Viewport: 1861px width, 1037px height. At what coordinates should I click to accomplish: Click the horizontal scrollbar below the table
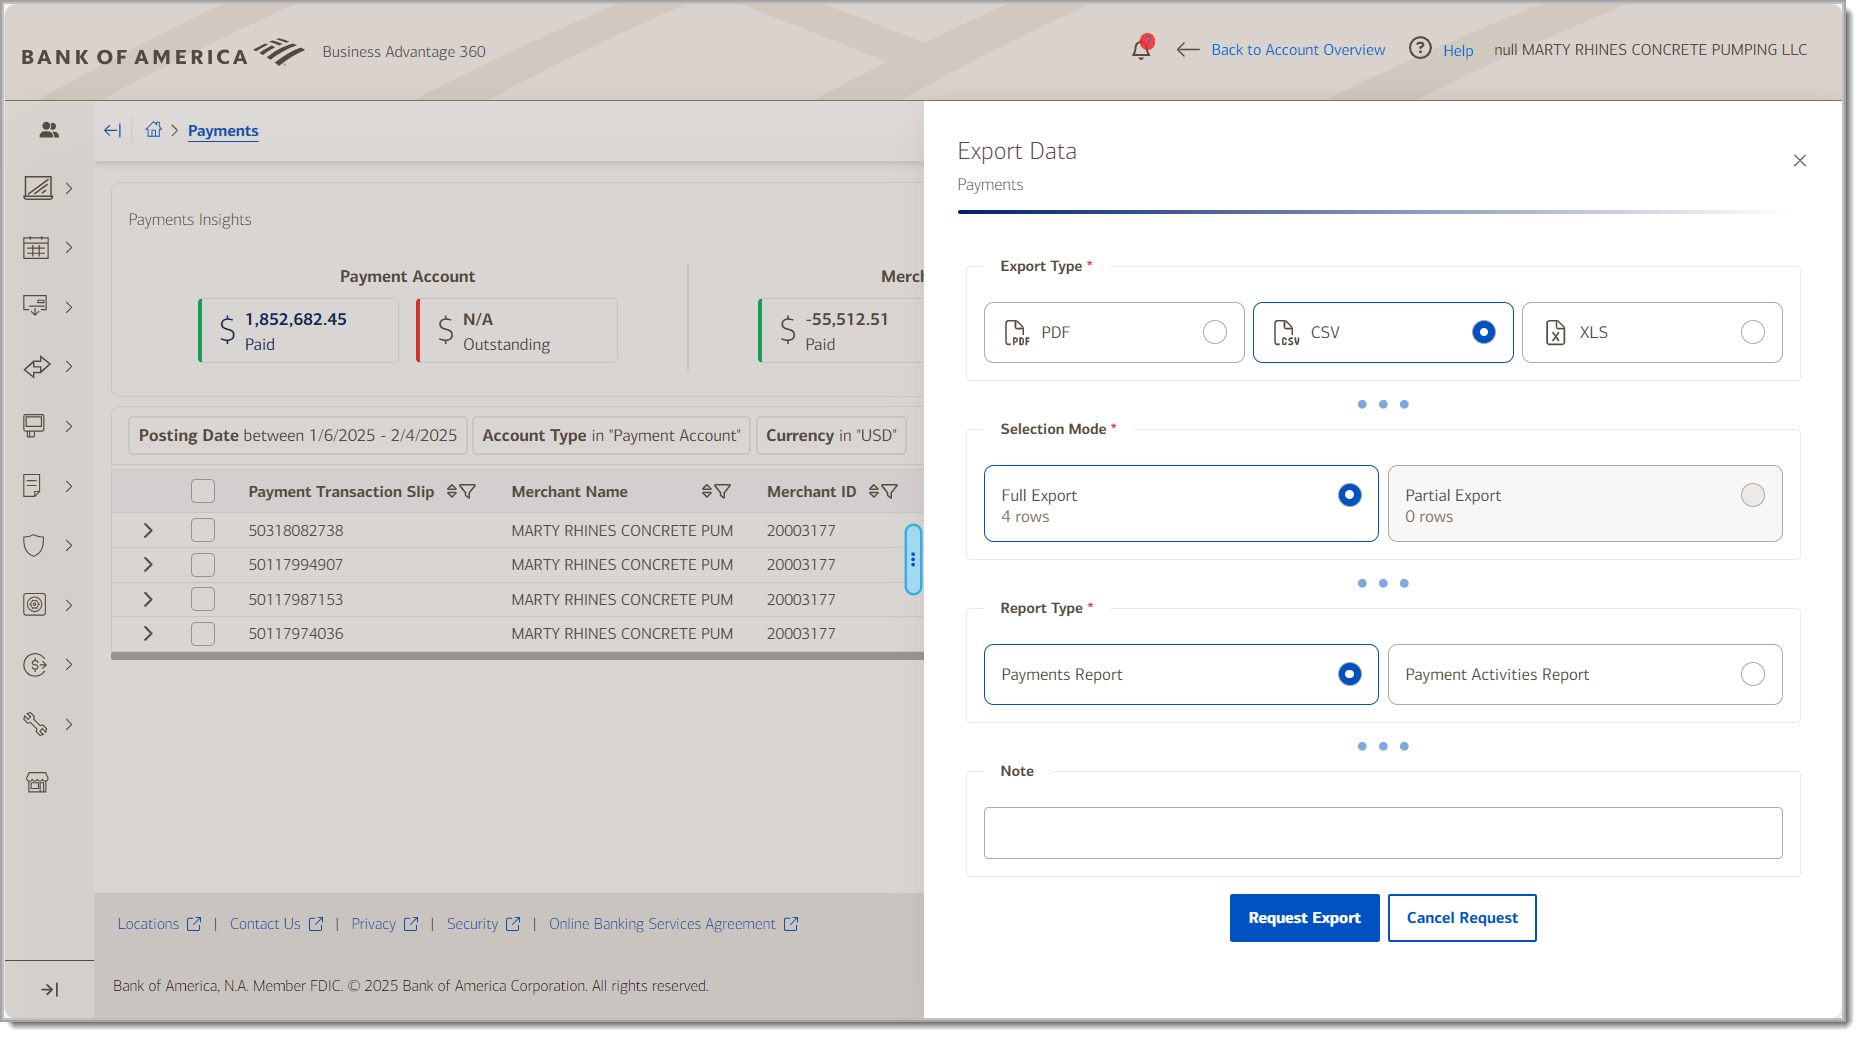[x=517, y=656]
